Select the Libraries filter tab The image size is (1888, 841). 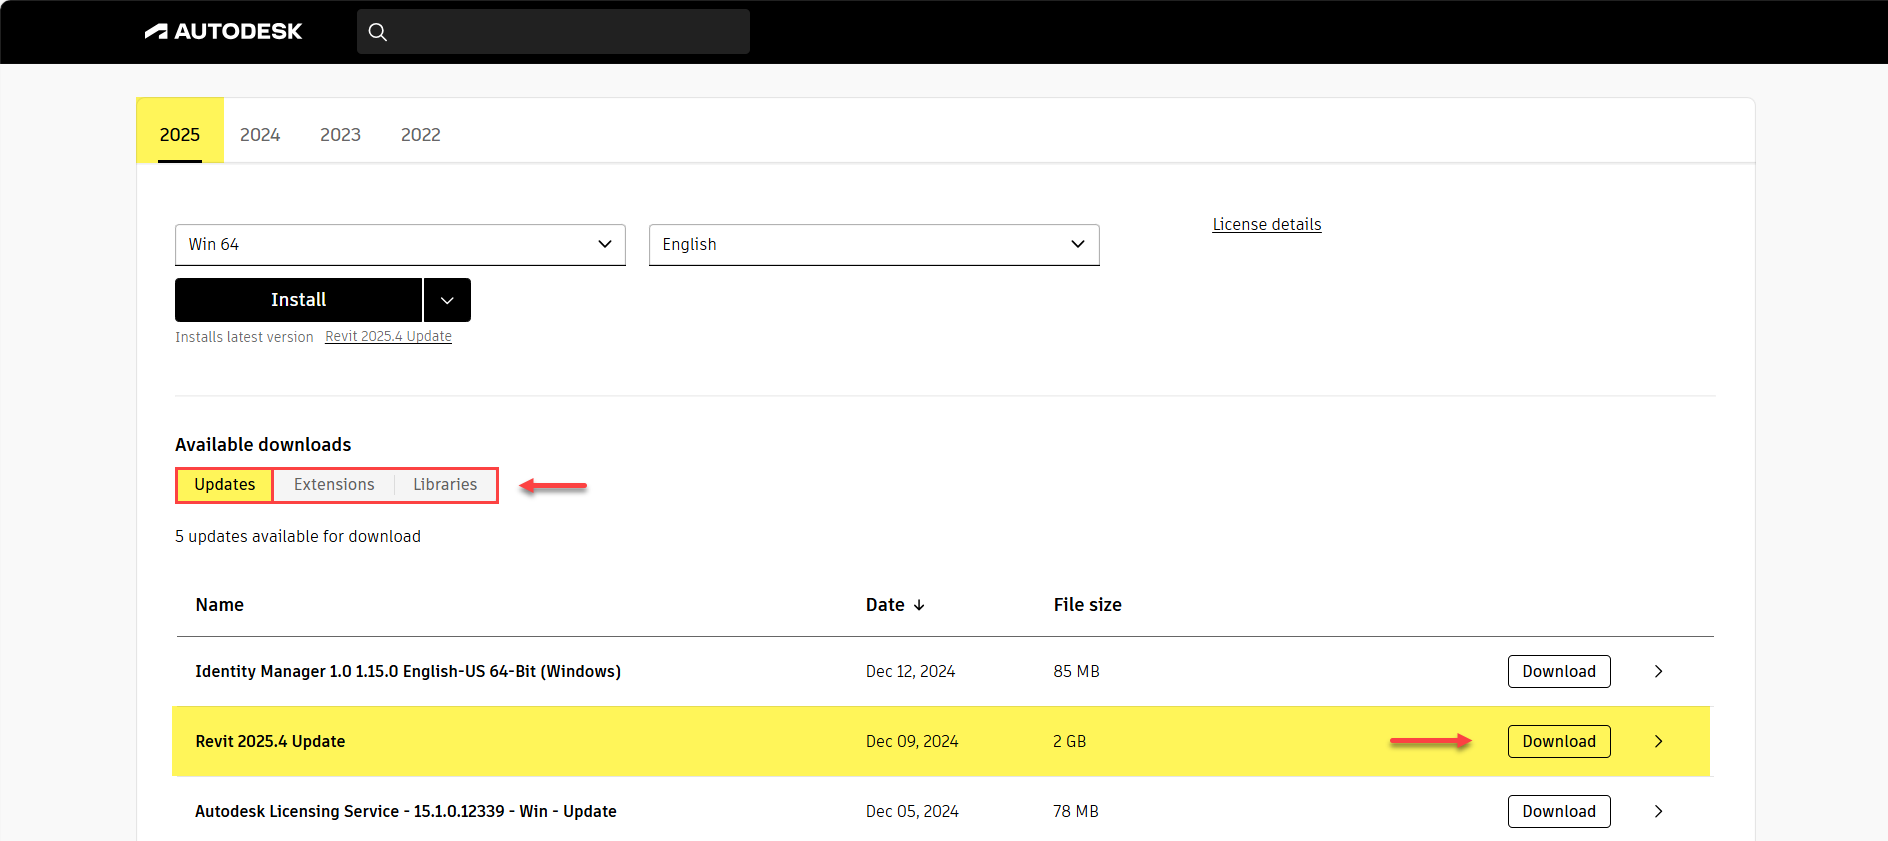(445, 485)
